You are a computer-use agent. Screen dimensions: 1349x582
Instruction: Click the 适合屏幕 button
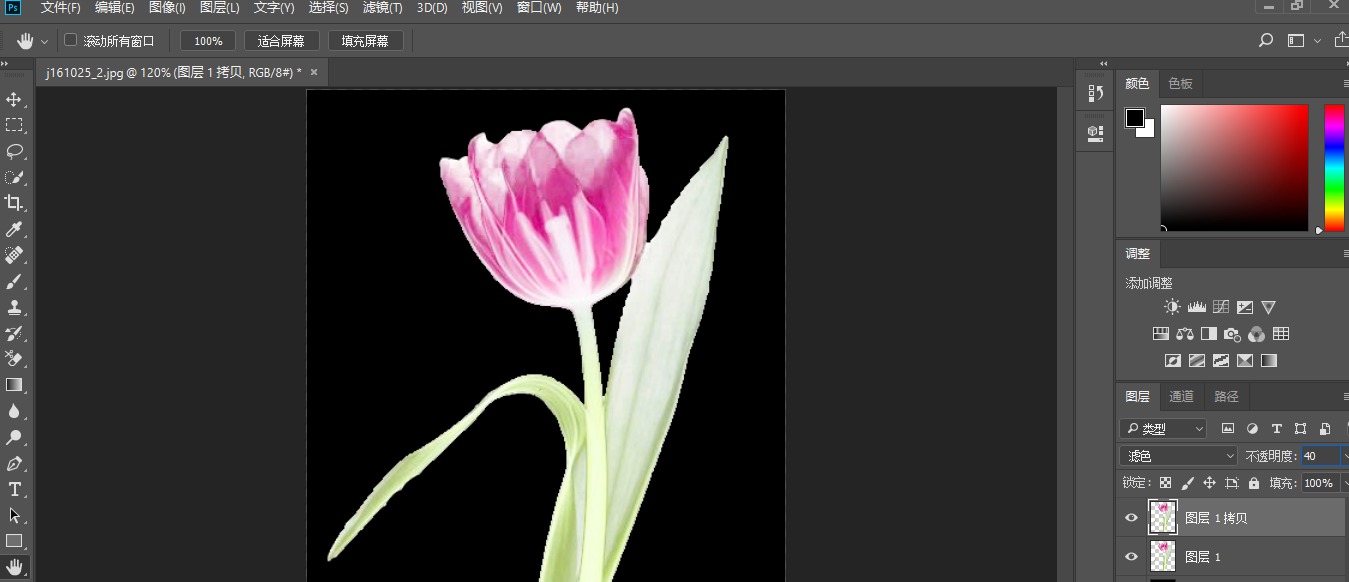[x=281, y=40]
